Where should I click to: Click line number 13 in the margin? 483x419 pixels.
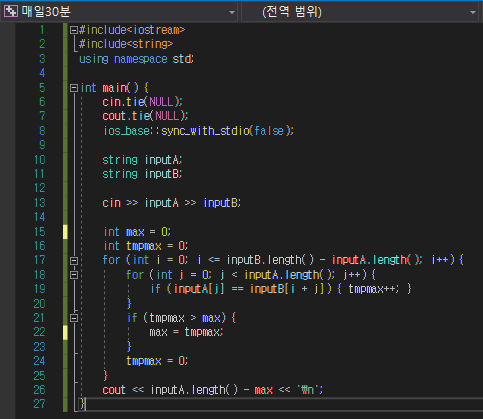pyautogui.click(x=40, y=203)
